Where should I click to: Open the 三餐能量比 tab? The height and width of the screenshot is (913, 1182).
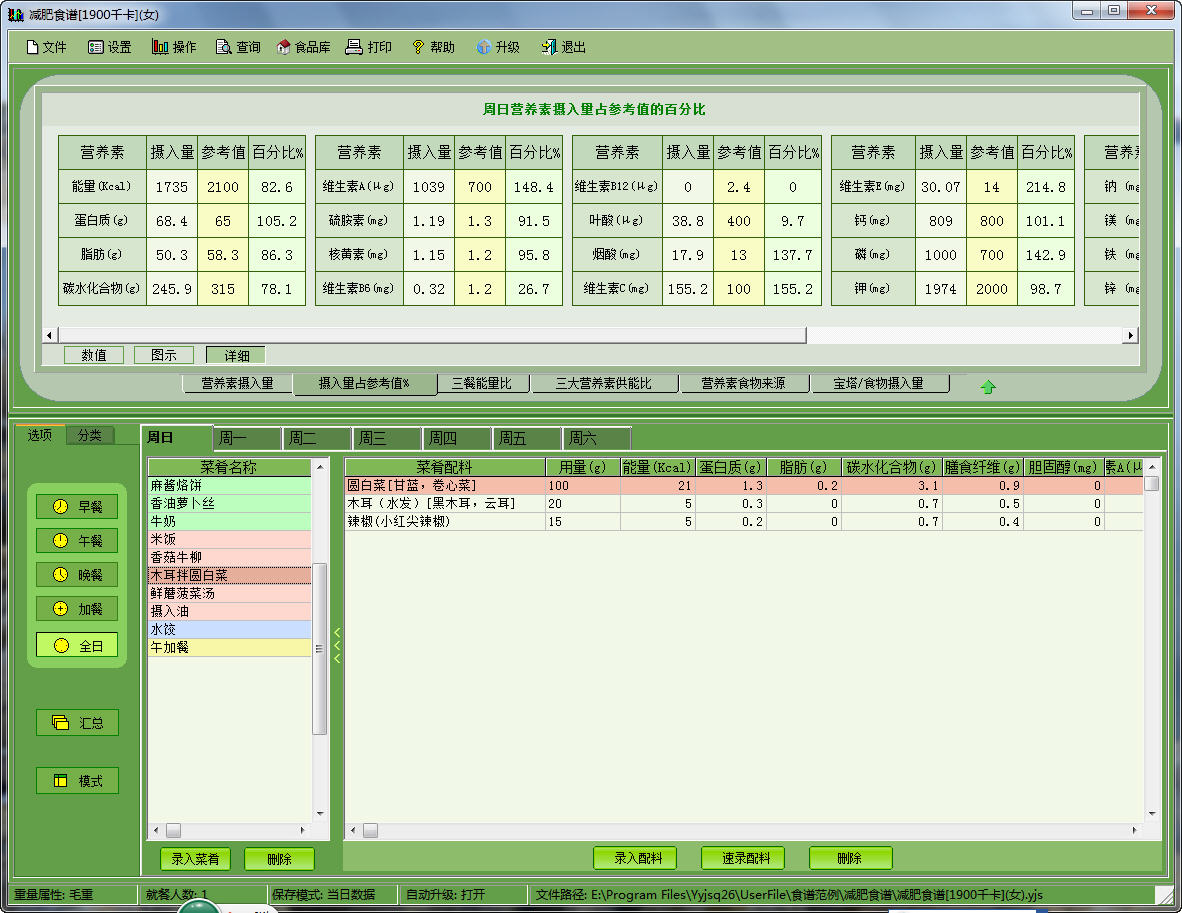482,383
